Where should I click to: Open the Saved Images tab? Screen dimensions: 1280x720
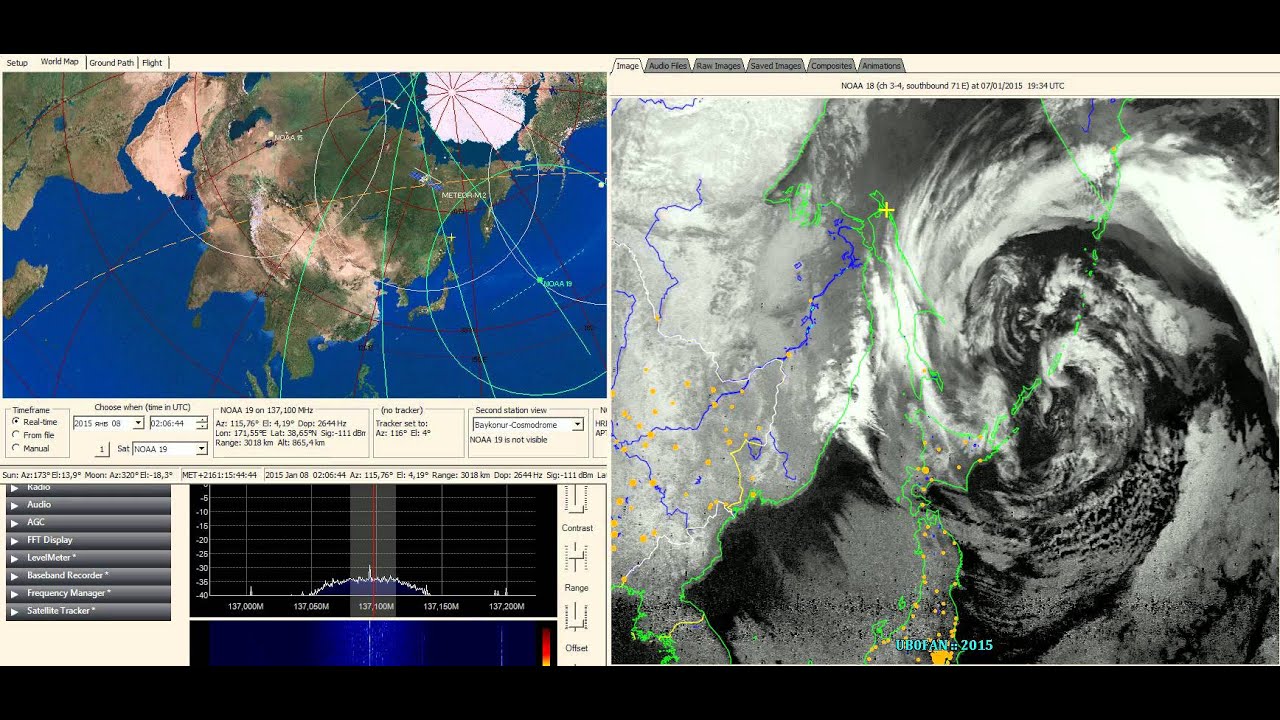tap(776, 66)
